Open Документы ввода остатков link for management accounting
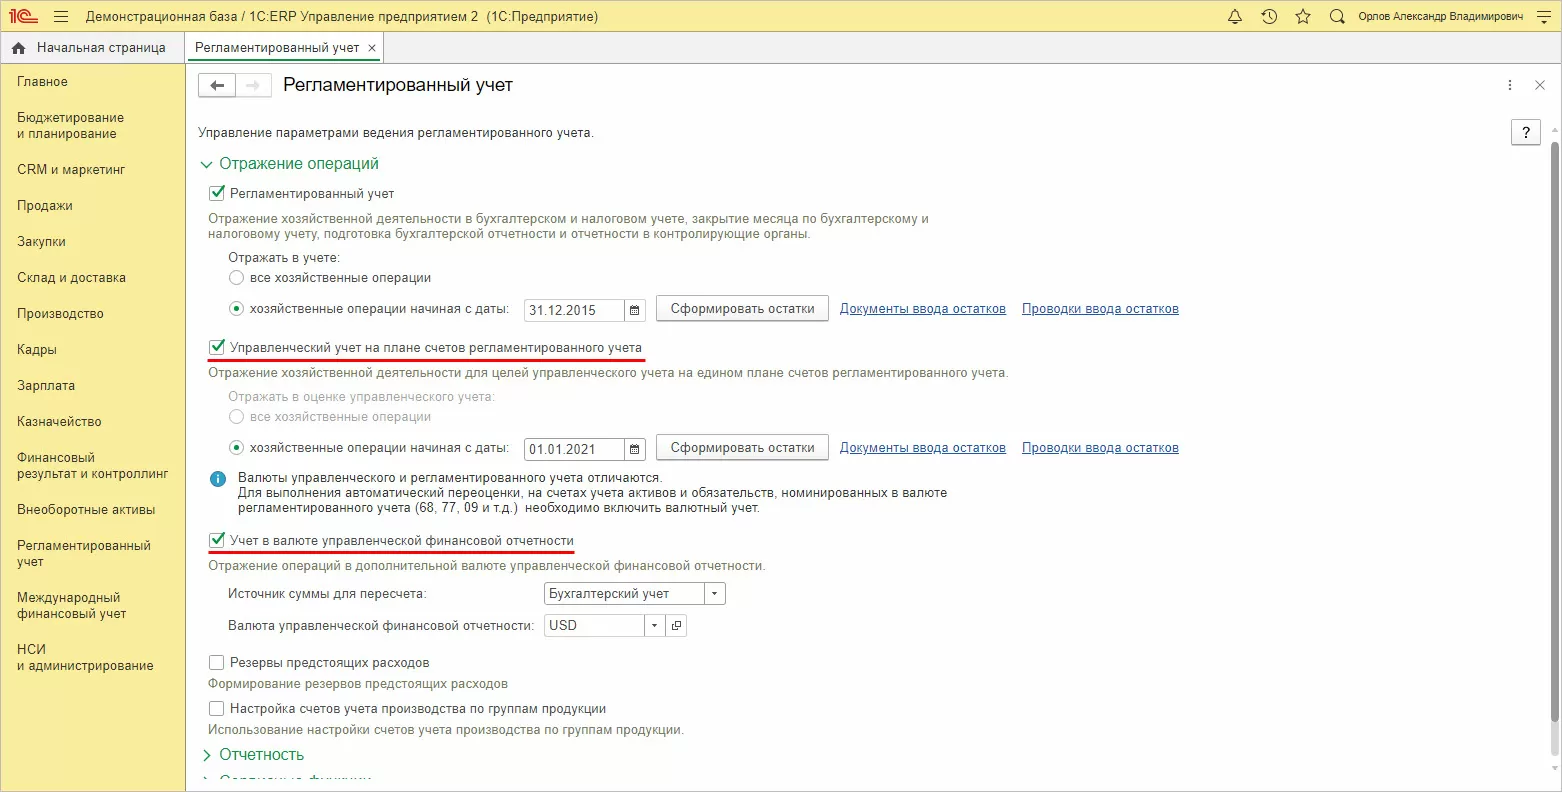The height and width of the screenshot is (792, 1562). 923,448
